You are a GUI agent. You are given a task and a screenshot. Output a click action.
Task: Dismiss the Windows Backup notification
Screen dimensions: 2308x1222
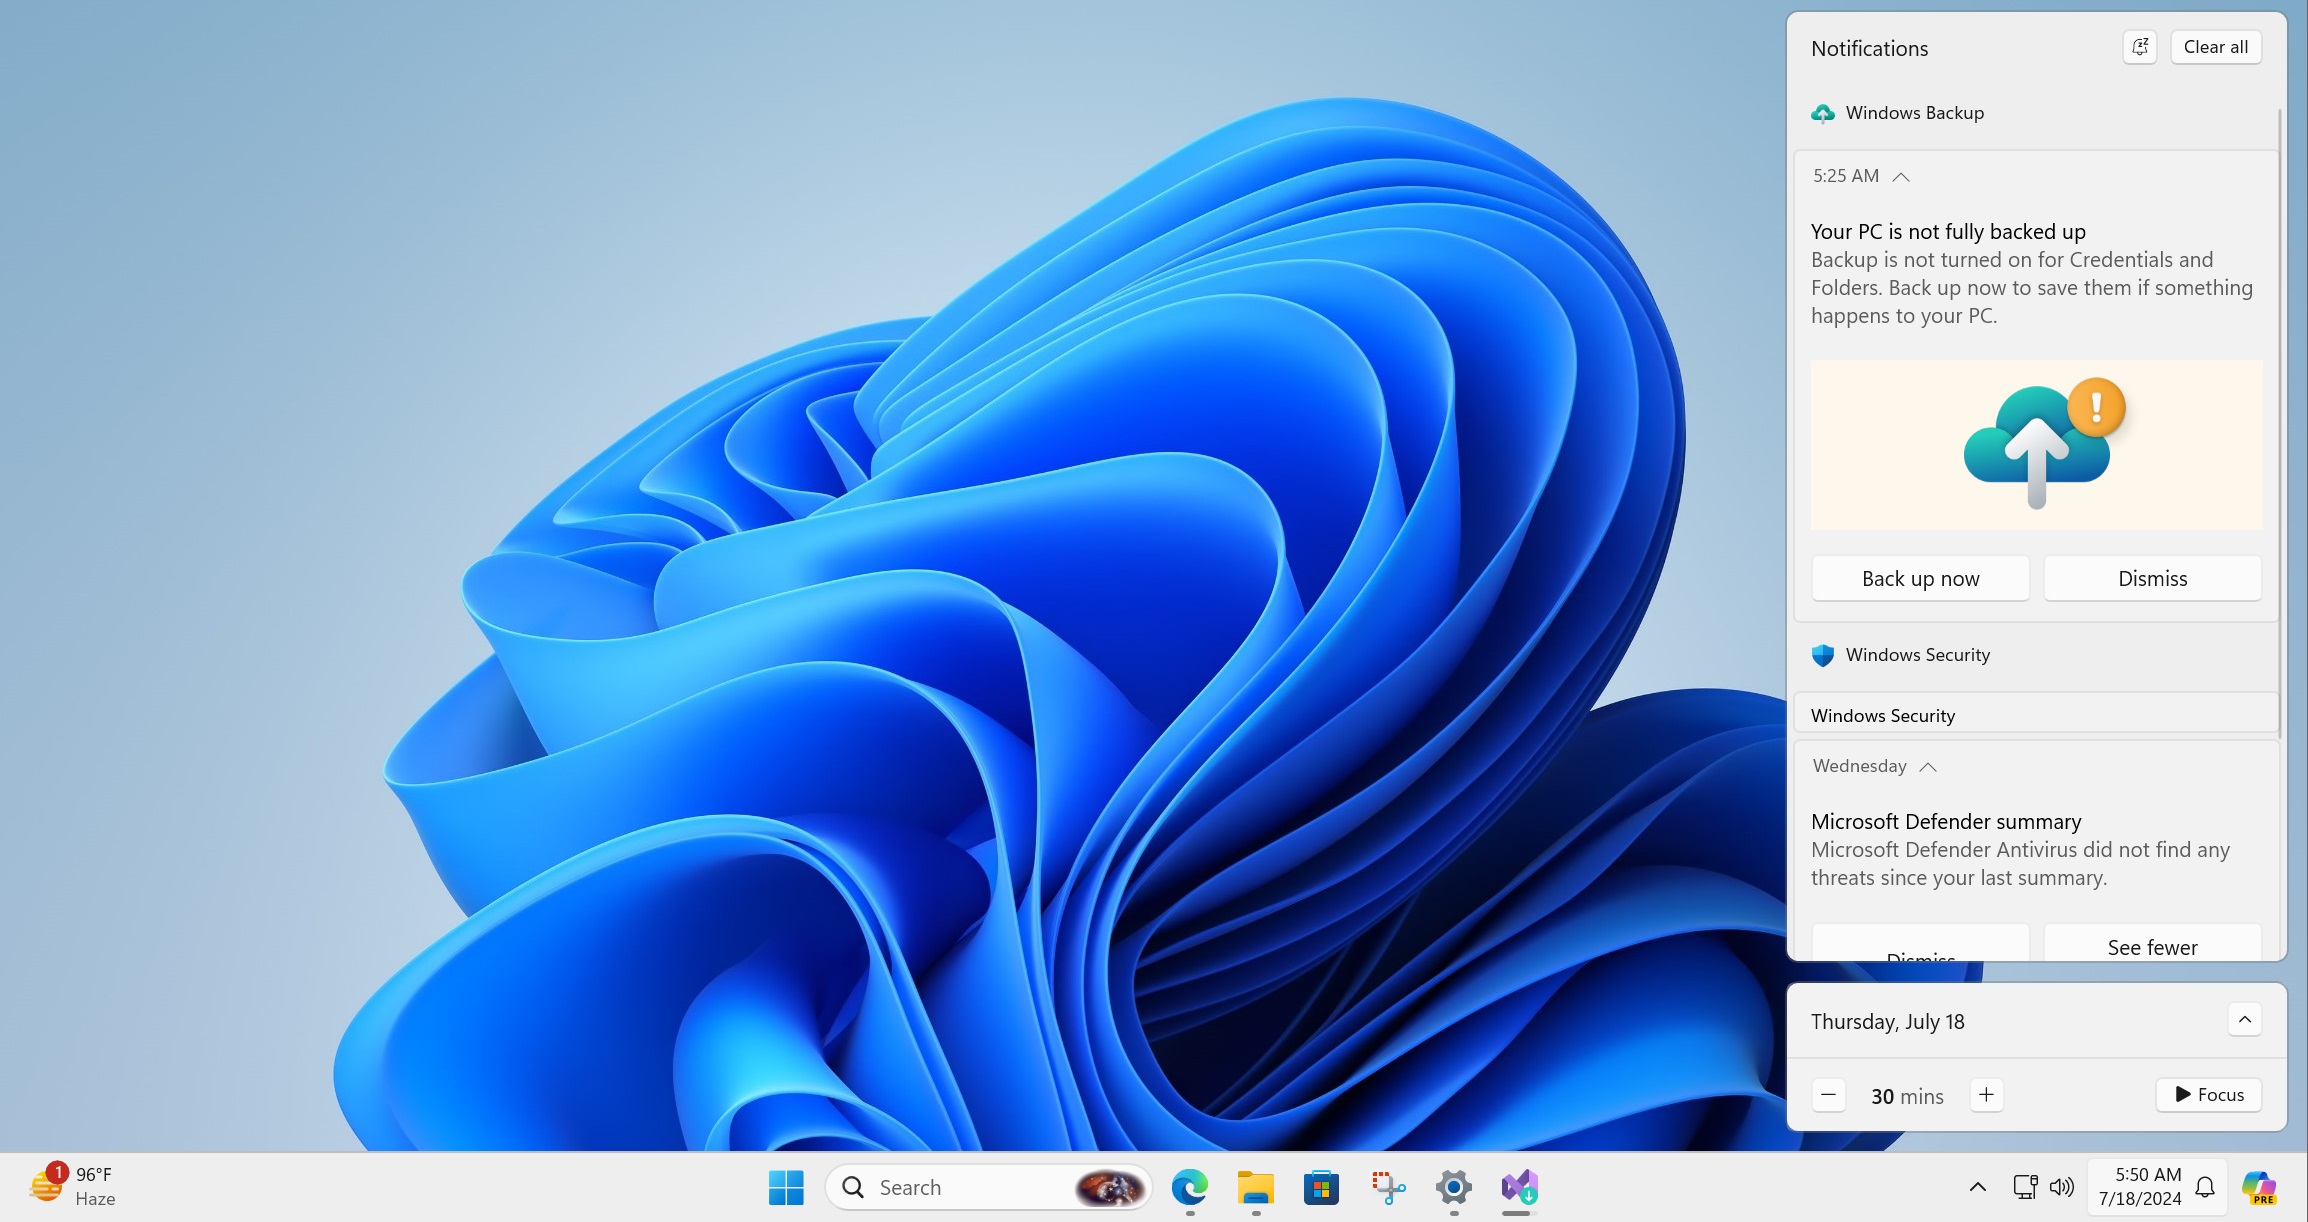(x=2152, y=579)
